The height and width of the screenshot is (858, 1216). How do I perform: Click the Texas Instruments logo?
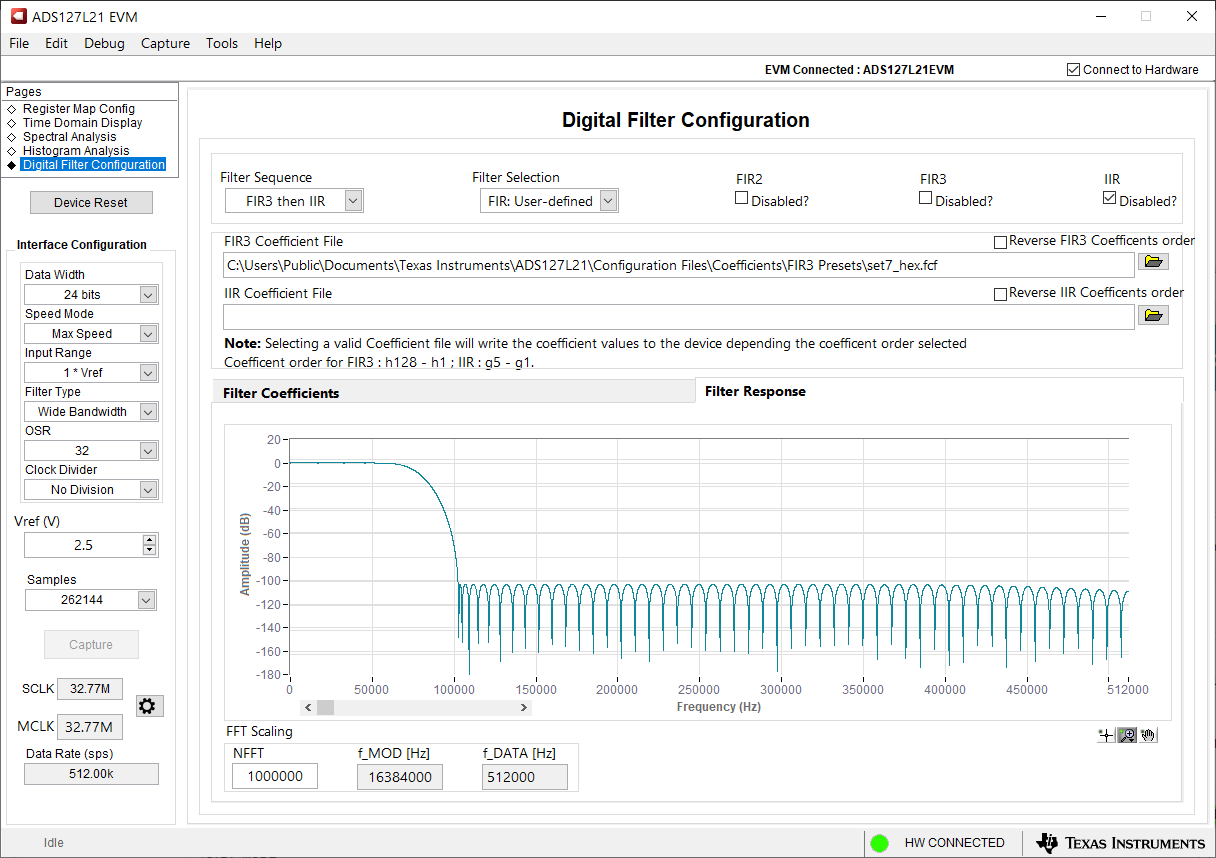pos(1120,843)
